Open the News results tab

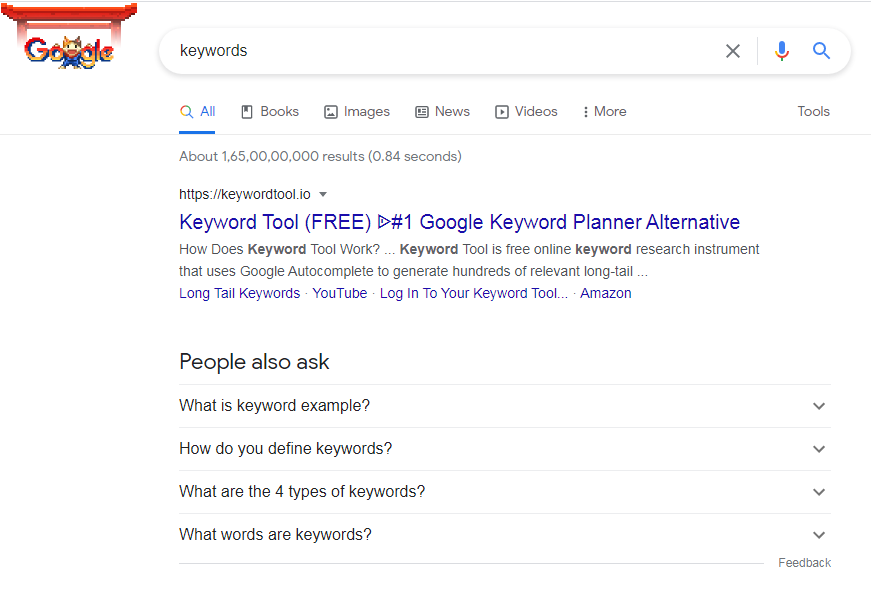pyautogui.click(x=442, y=112)
